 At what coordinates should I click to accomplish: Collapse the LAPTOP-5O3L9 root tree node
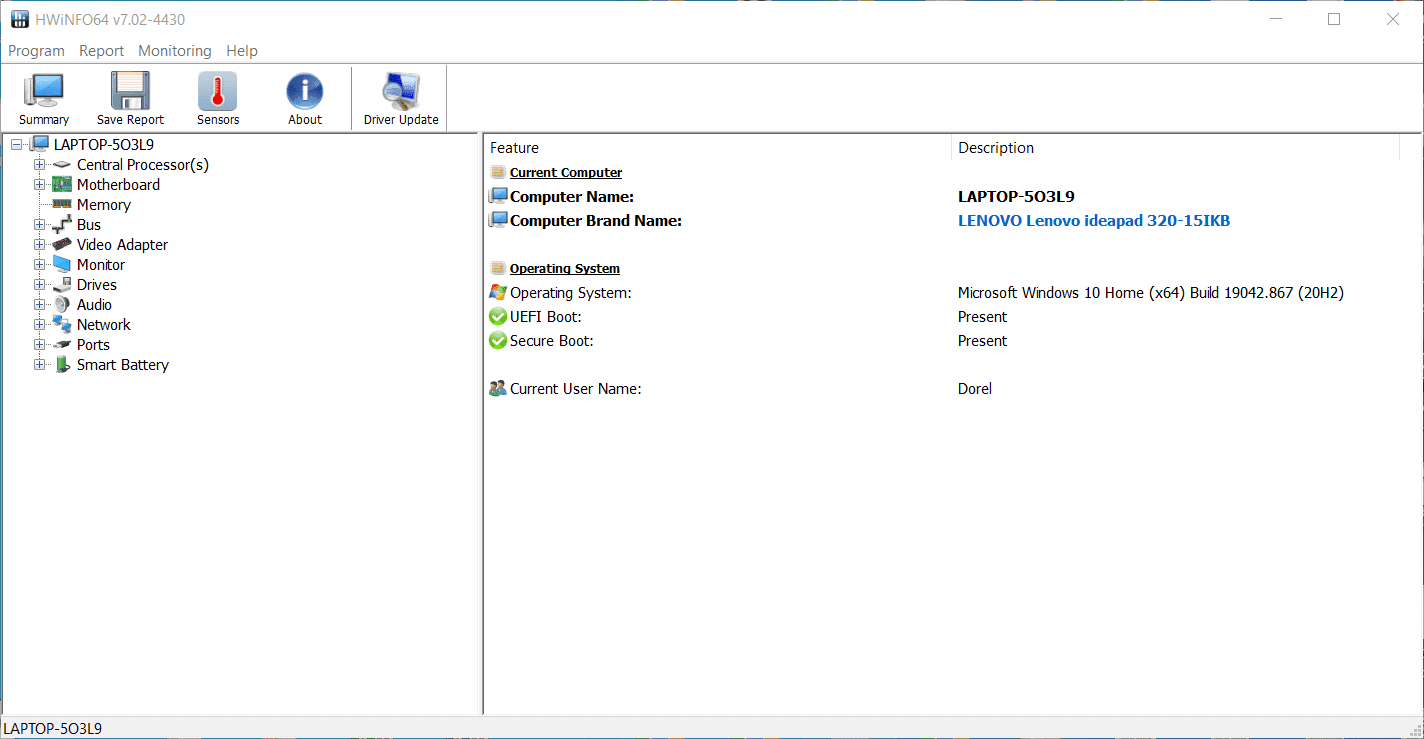click(16, 145)
